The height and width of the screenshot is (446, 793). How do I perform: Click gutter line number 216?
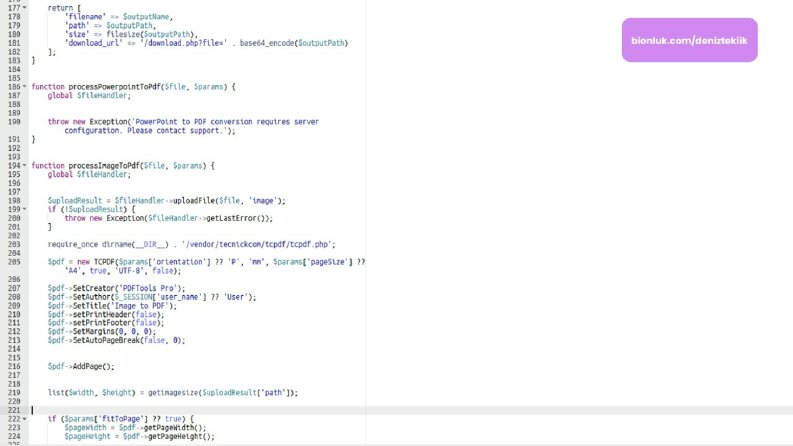click(x=14, y=367)
